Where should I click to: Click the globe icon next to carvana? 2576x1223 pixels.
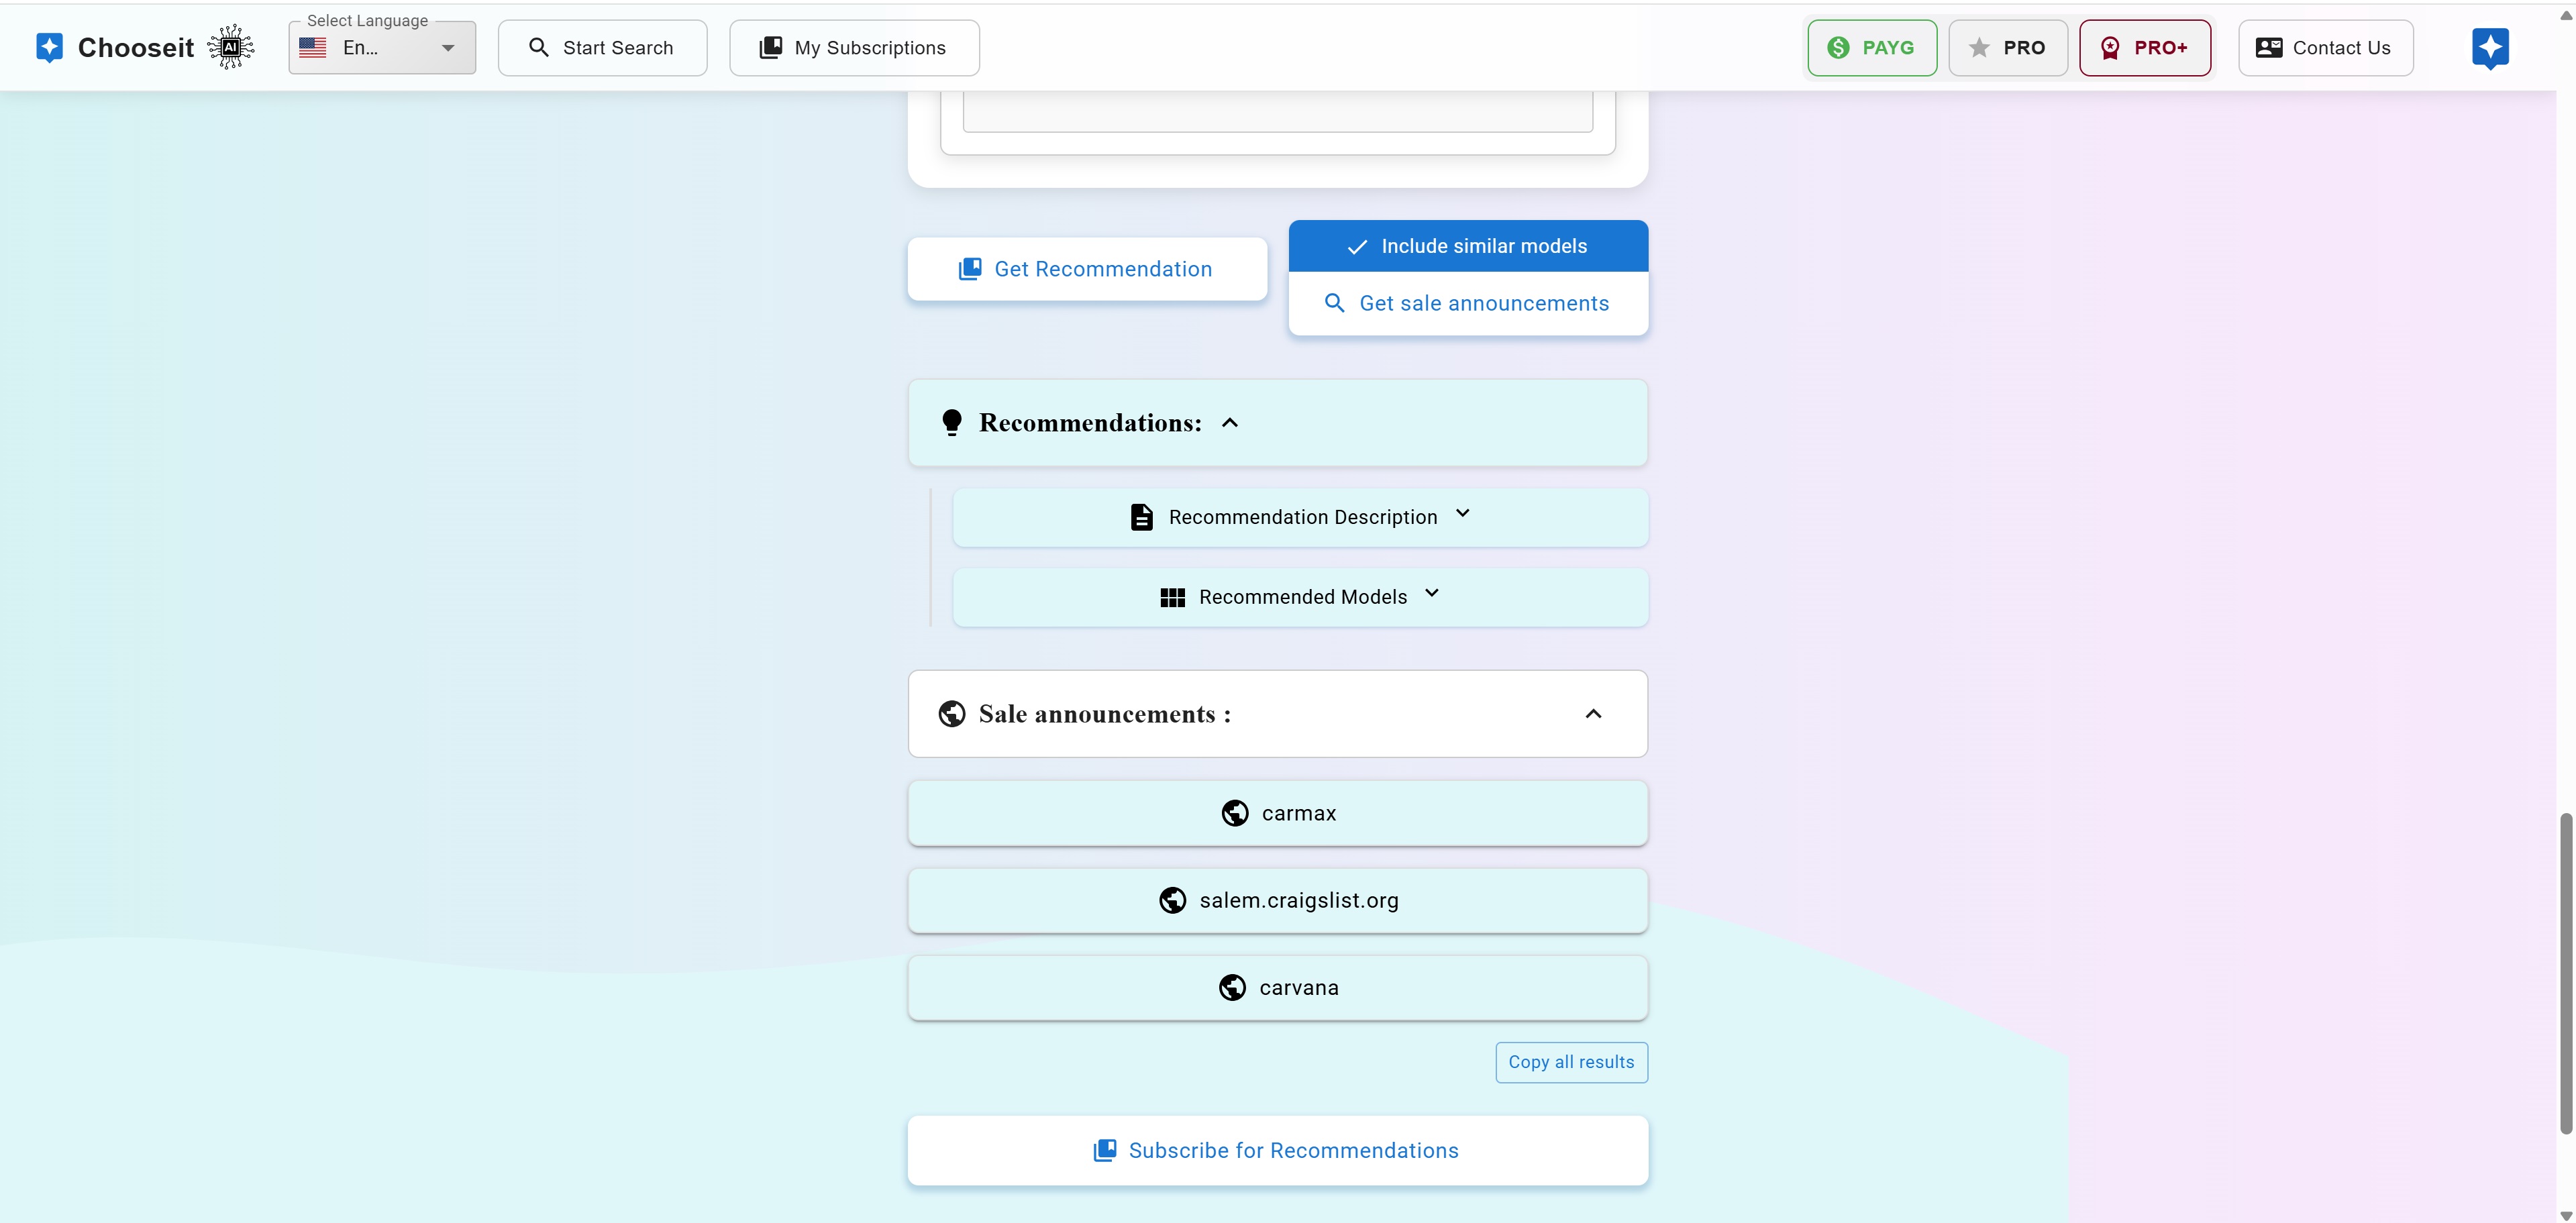coord(1232,988)
